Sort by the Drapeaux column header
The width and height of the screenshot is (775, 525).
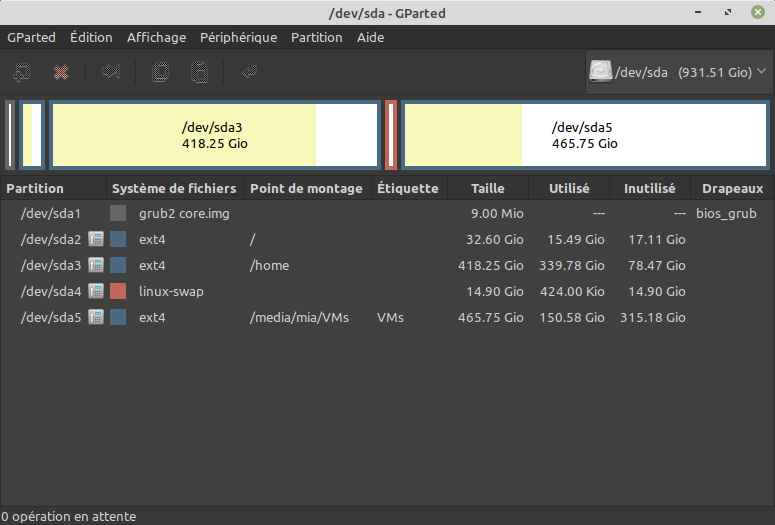(732, 188)
